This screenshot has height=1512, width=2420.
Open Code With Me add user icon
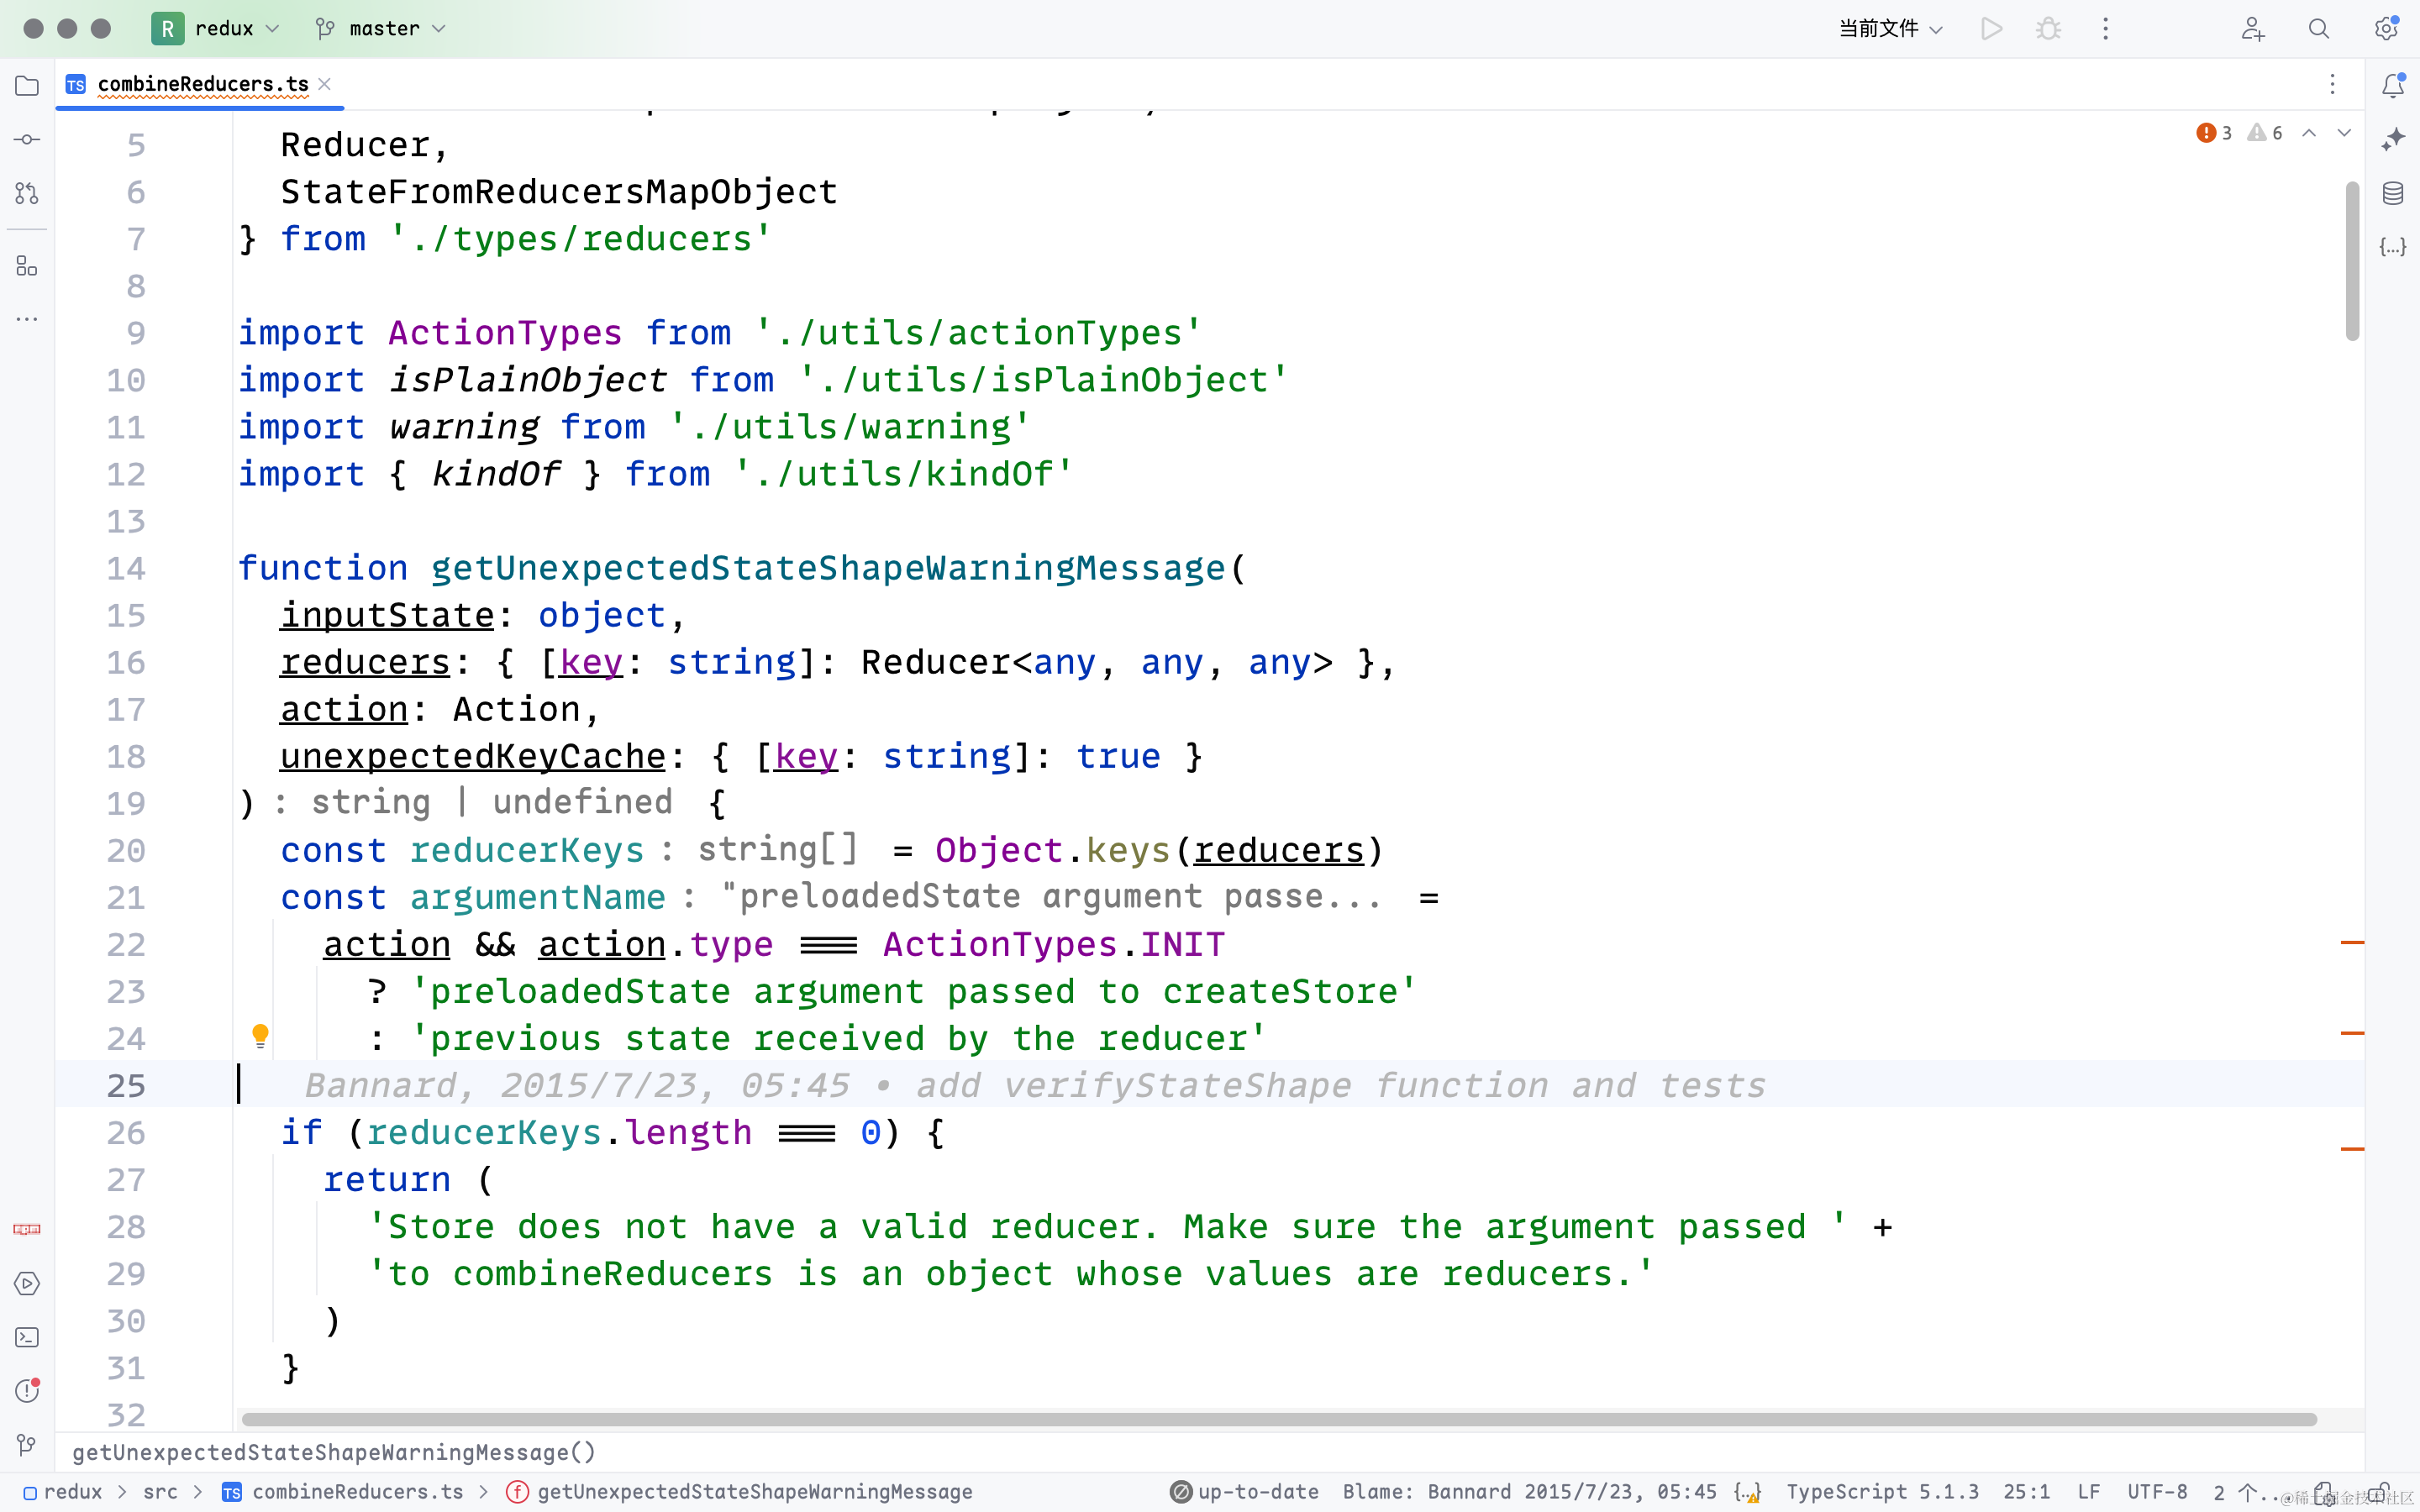coord(2252,29)
